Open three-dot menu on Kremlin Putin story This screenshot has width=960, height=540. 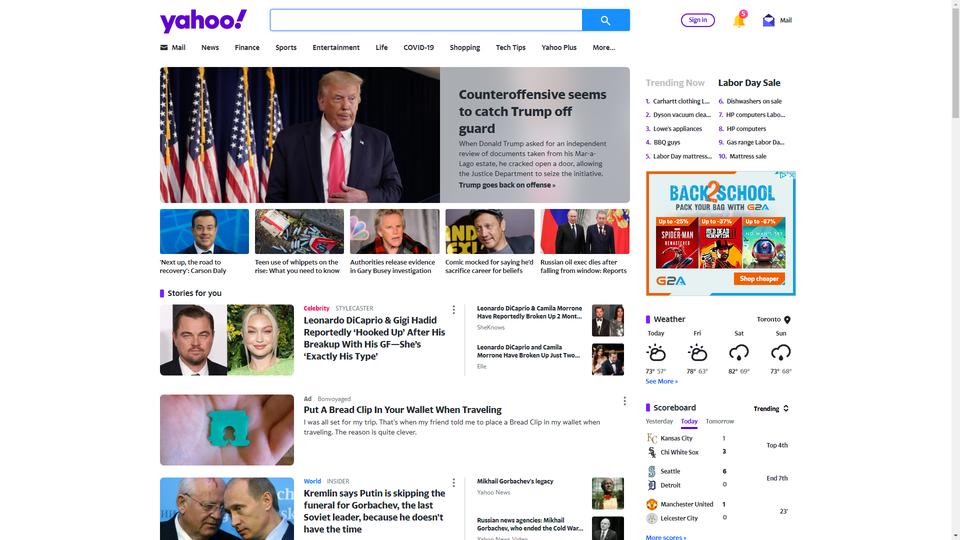(454, 482)
